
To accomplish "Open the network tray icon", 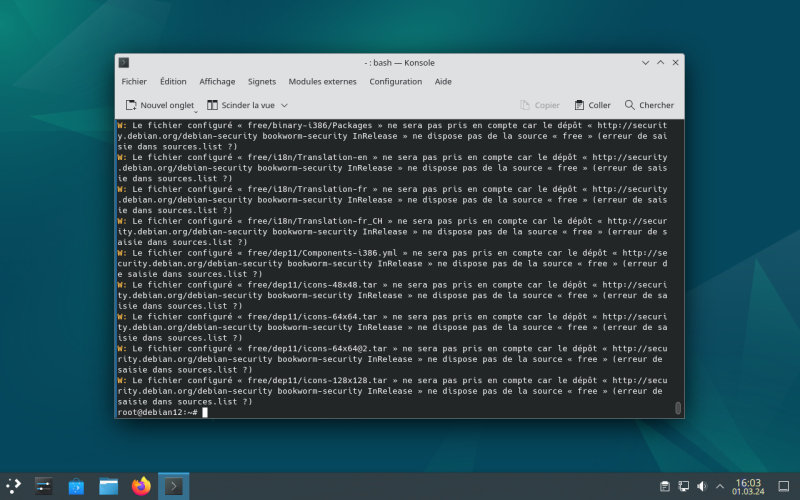I will coord(683,486).
